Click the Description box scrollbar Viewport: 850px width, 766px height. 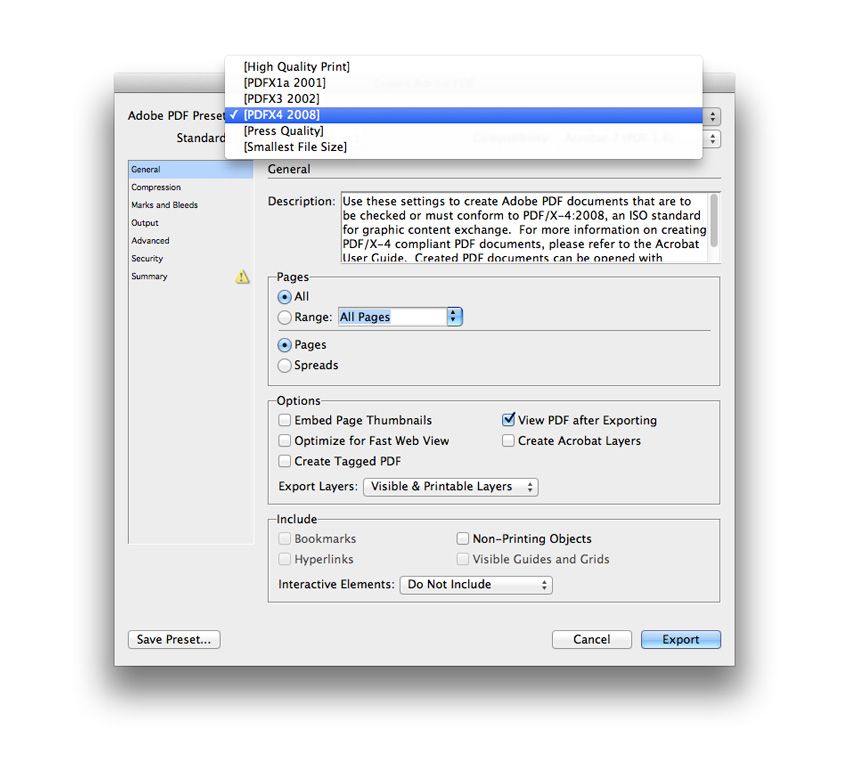click(714, 221)
